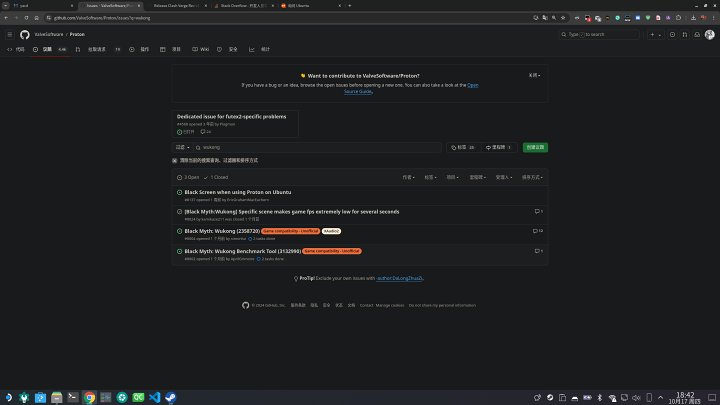
Task: Click the green new issue button
Action: click(534, 147)
